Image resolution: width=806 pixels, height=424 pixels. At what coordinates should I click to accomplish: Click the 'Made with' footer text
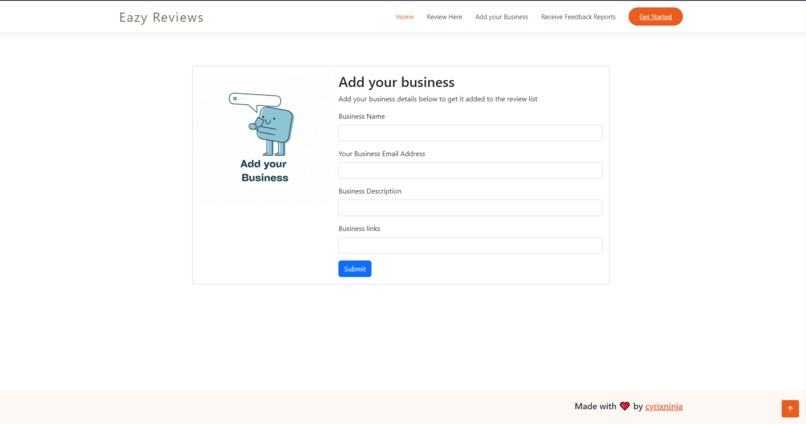pyautogui.click(x=595, y=406)
